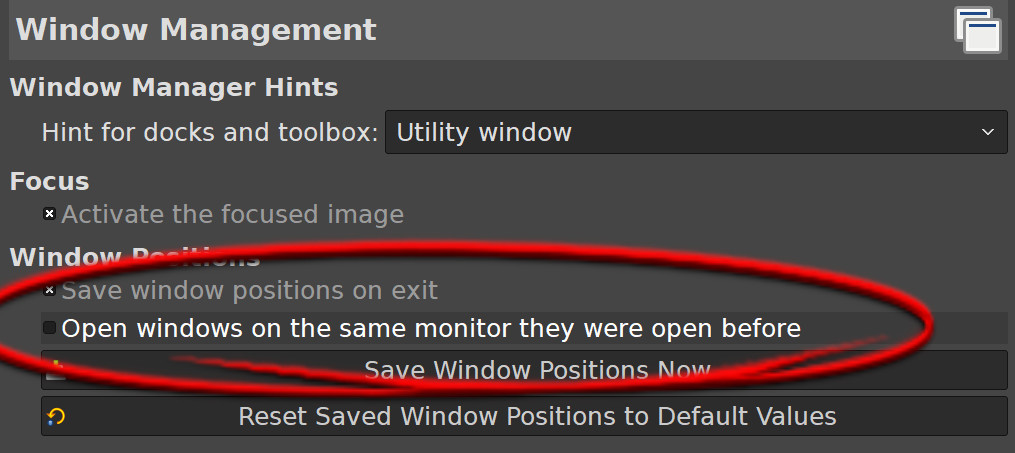The width and height of the screenshot is (1015, 453).
Task: Disable Save window positions on exit
Action: coord(49,291)
